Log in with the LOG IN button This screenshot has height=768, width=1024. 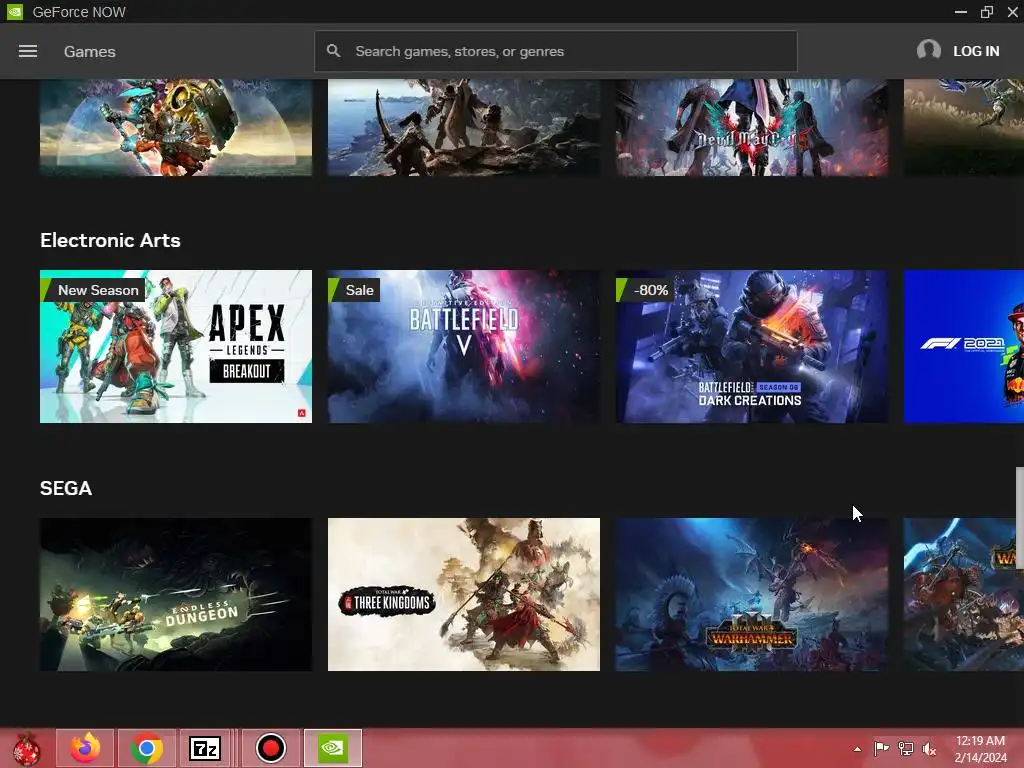tap(976, 51)
